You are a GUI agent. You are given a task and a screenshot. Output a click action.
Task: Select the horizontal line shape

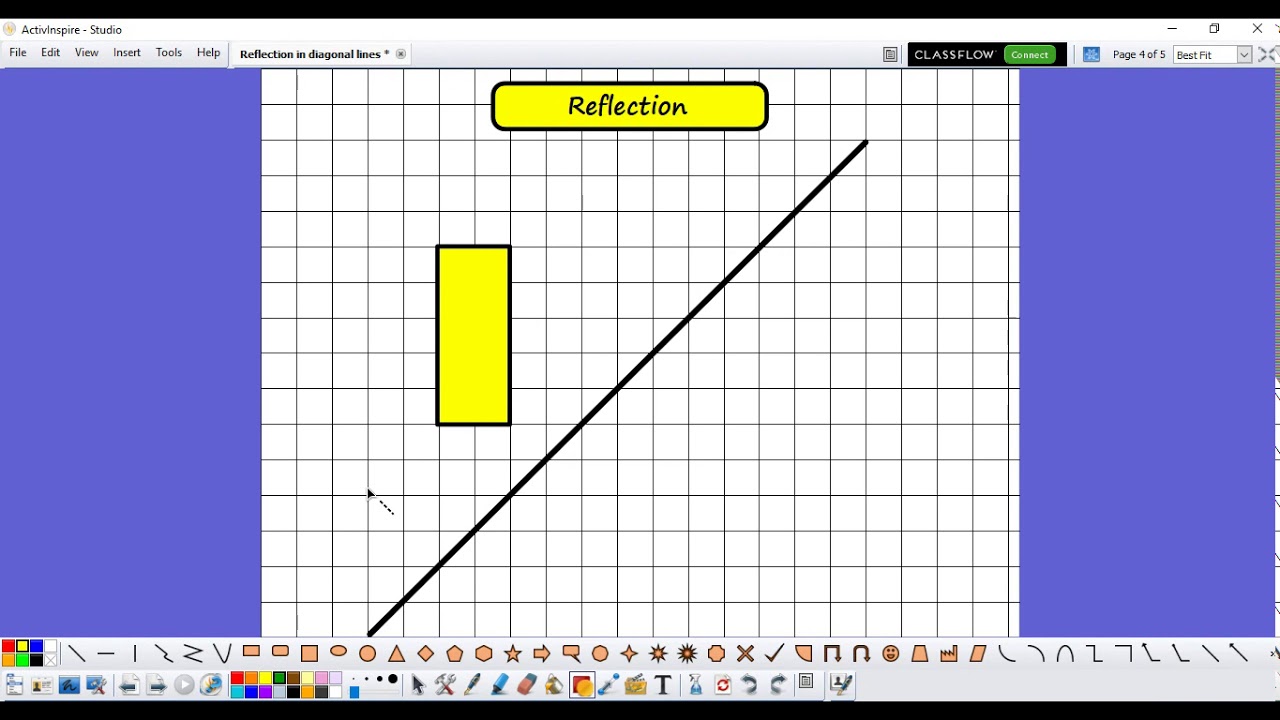(106, 654)
